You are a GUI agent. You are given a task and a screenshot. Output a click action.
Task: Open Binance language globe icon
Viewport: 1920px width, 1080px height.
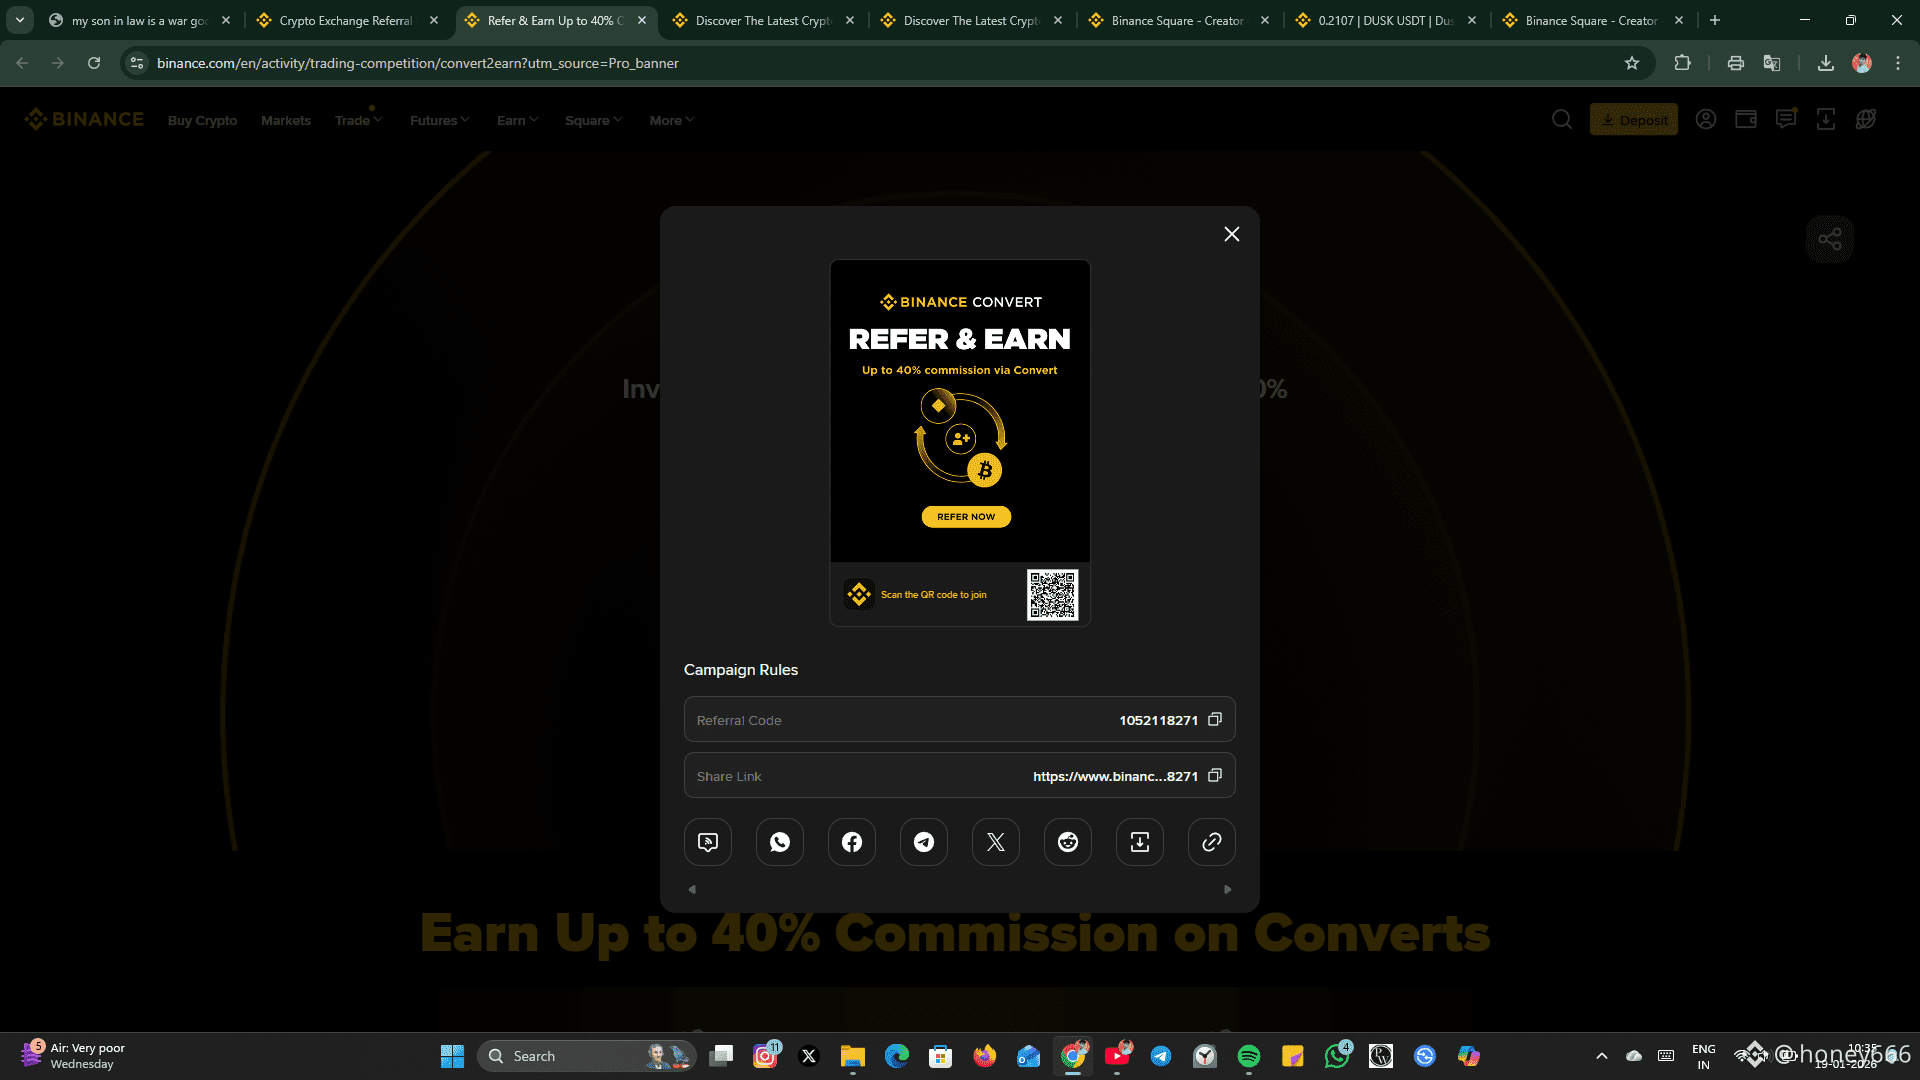[x=1866, y=120]
